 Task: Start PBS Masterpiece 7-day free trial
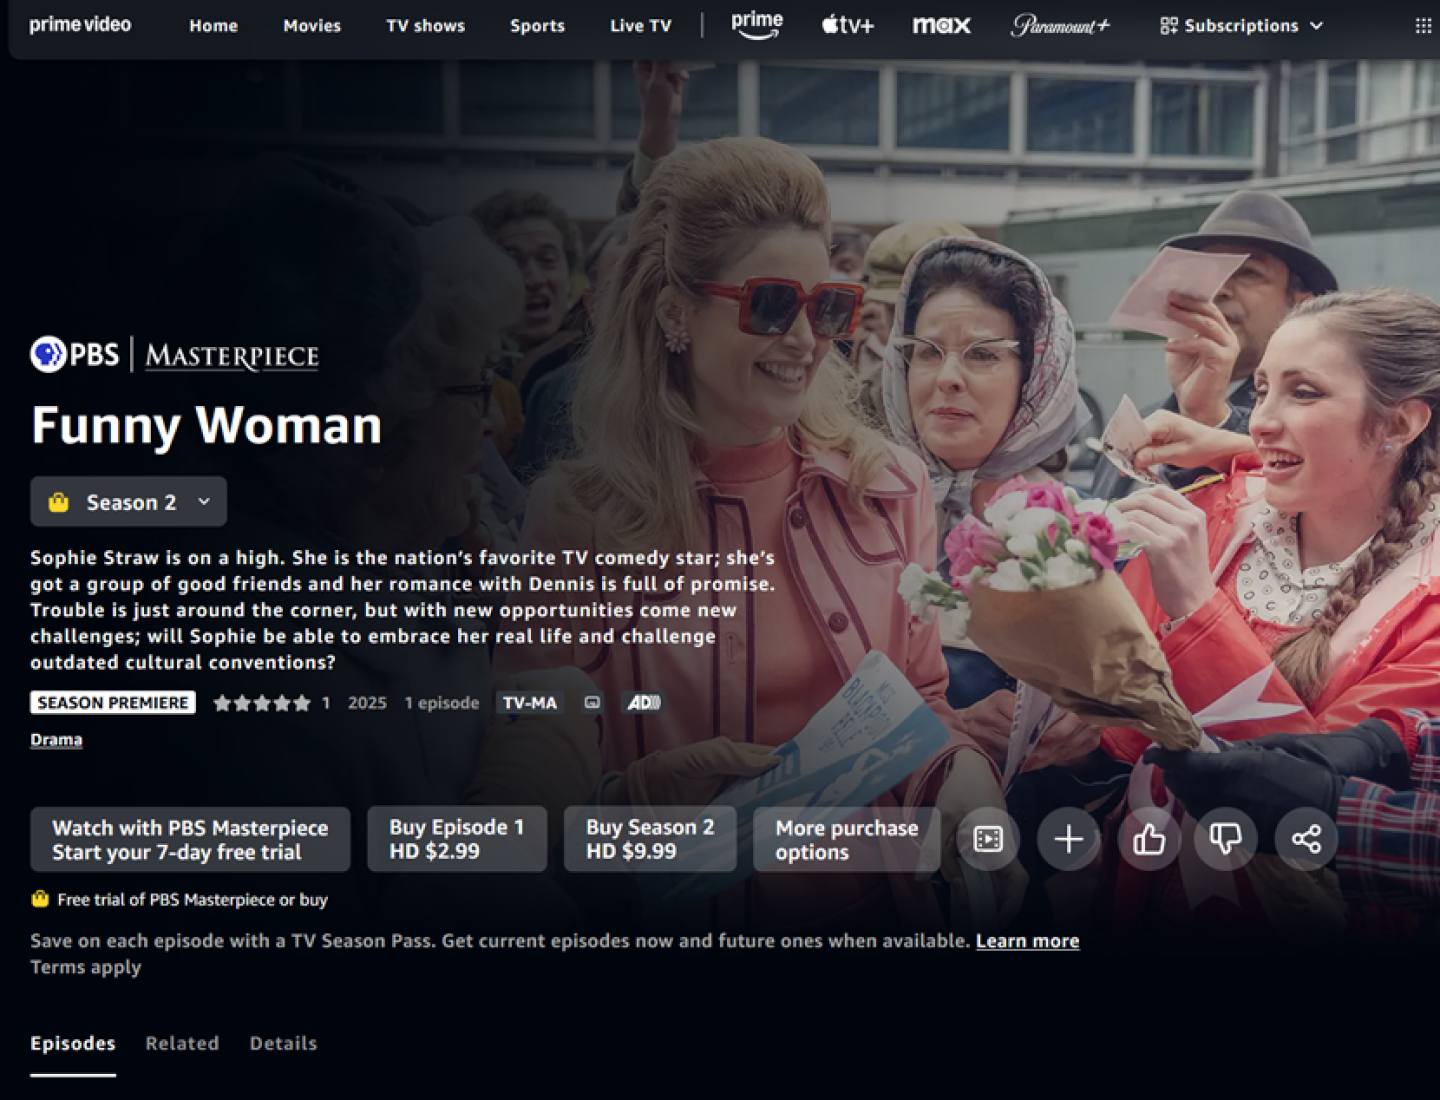(190, 840)
